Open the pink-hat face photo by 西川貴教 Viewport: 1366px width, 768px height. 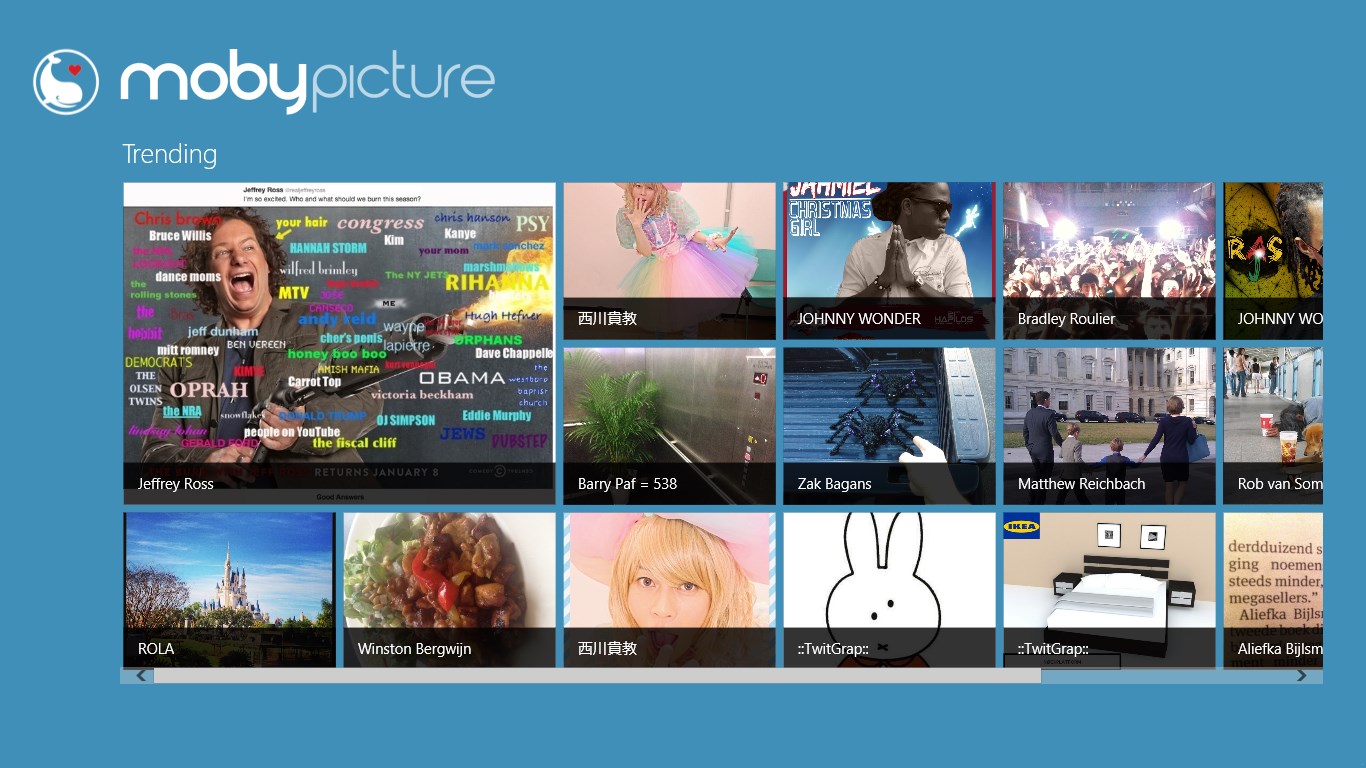click(x=669, y=590)
